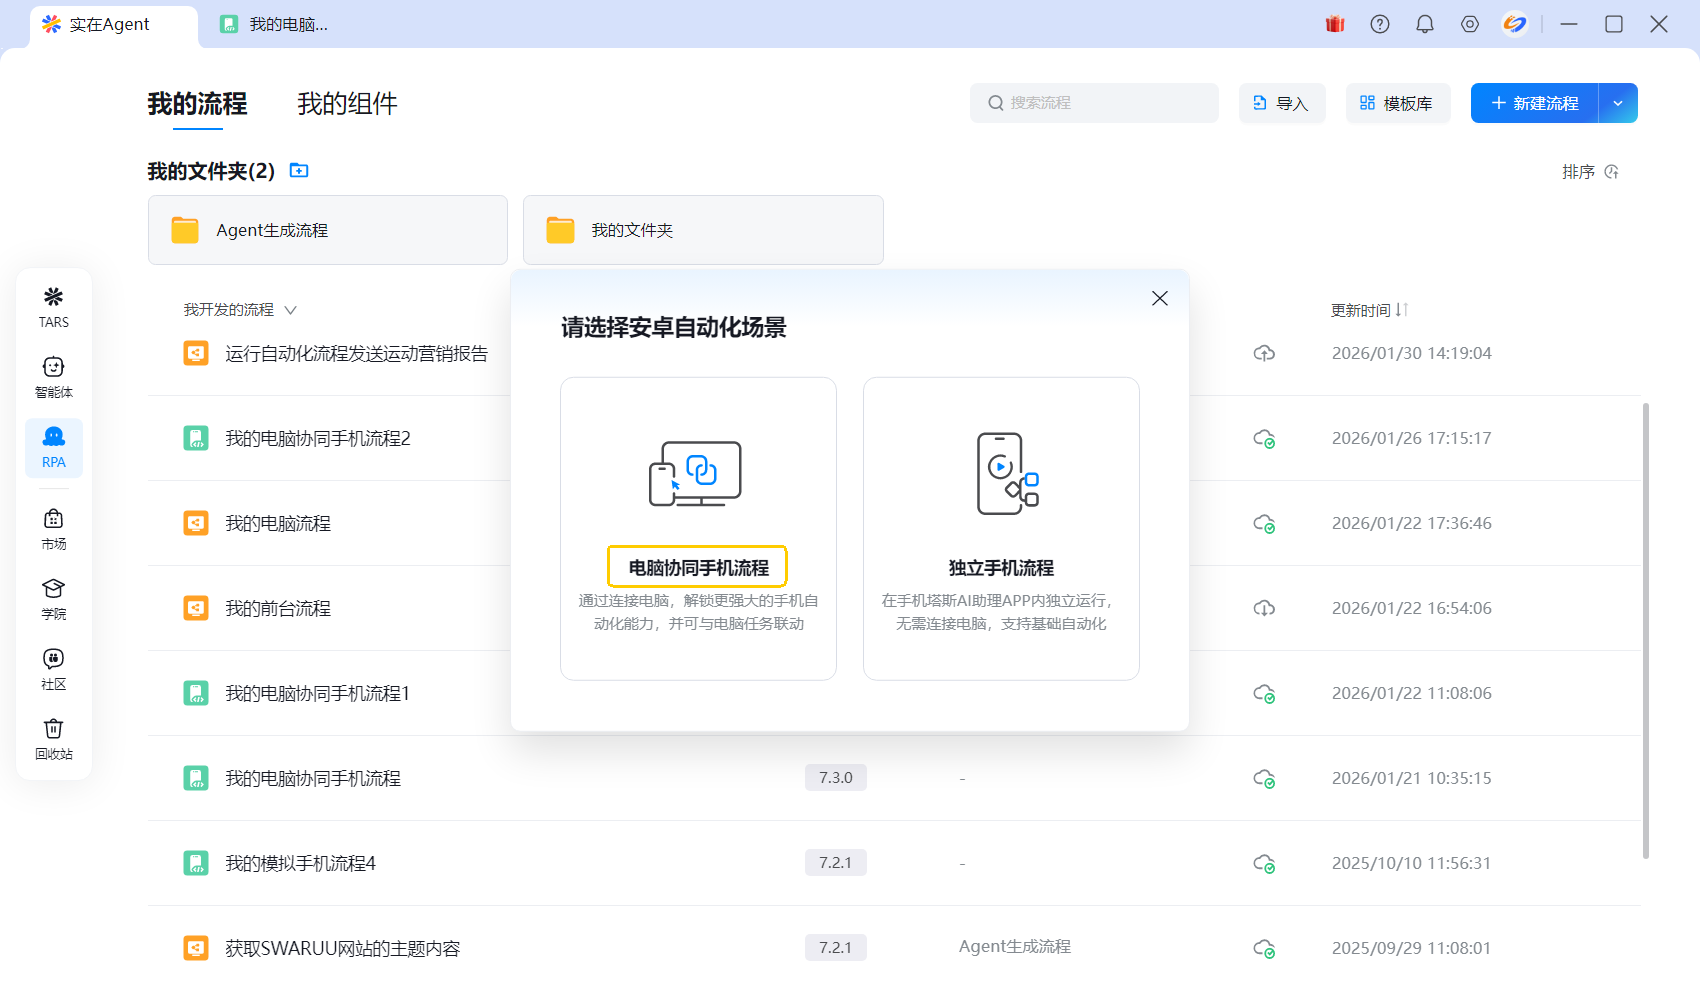Open the 市场 market icon
1700x1000 pixels.
tap(54, 528)
